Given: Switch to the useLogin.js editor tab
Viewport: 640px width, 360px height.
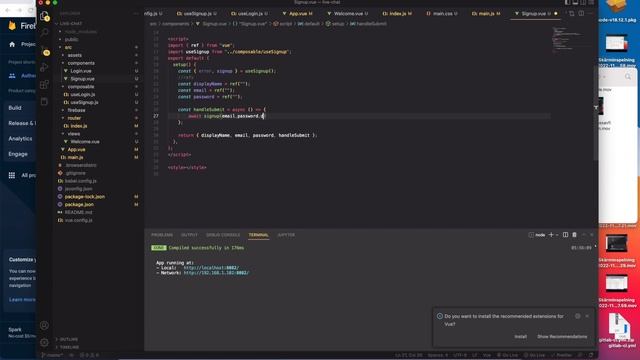Looking at the screenshot, I should pyautogui.click(x=249, y=13).
